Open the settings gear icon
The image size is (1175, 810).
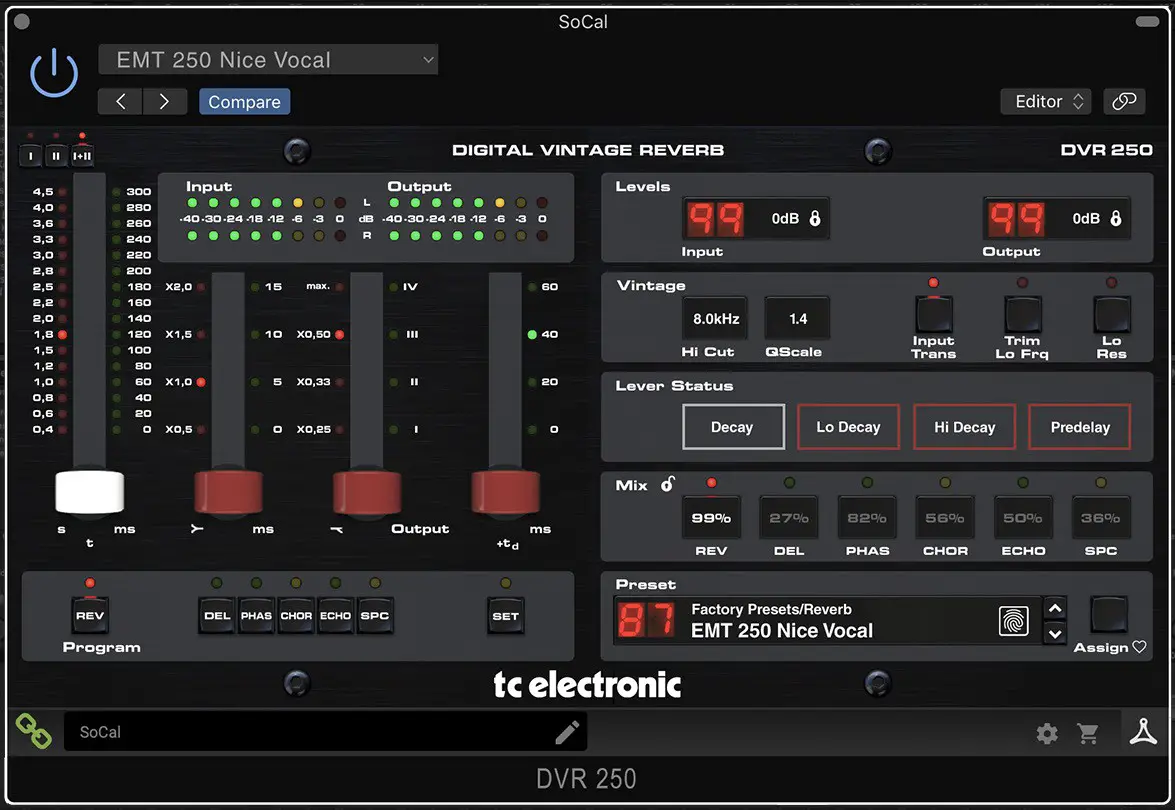click(x=1047, y=734)
